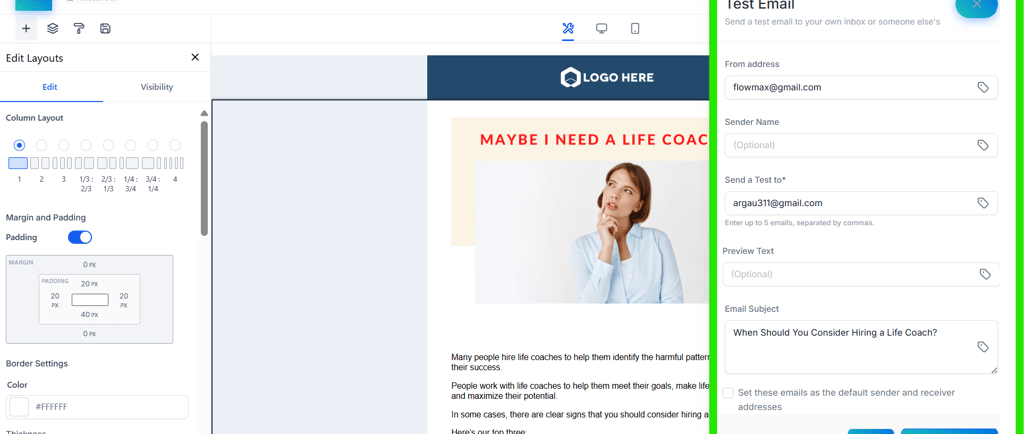Select the thinking woman image block

592,232
